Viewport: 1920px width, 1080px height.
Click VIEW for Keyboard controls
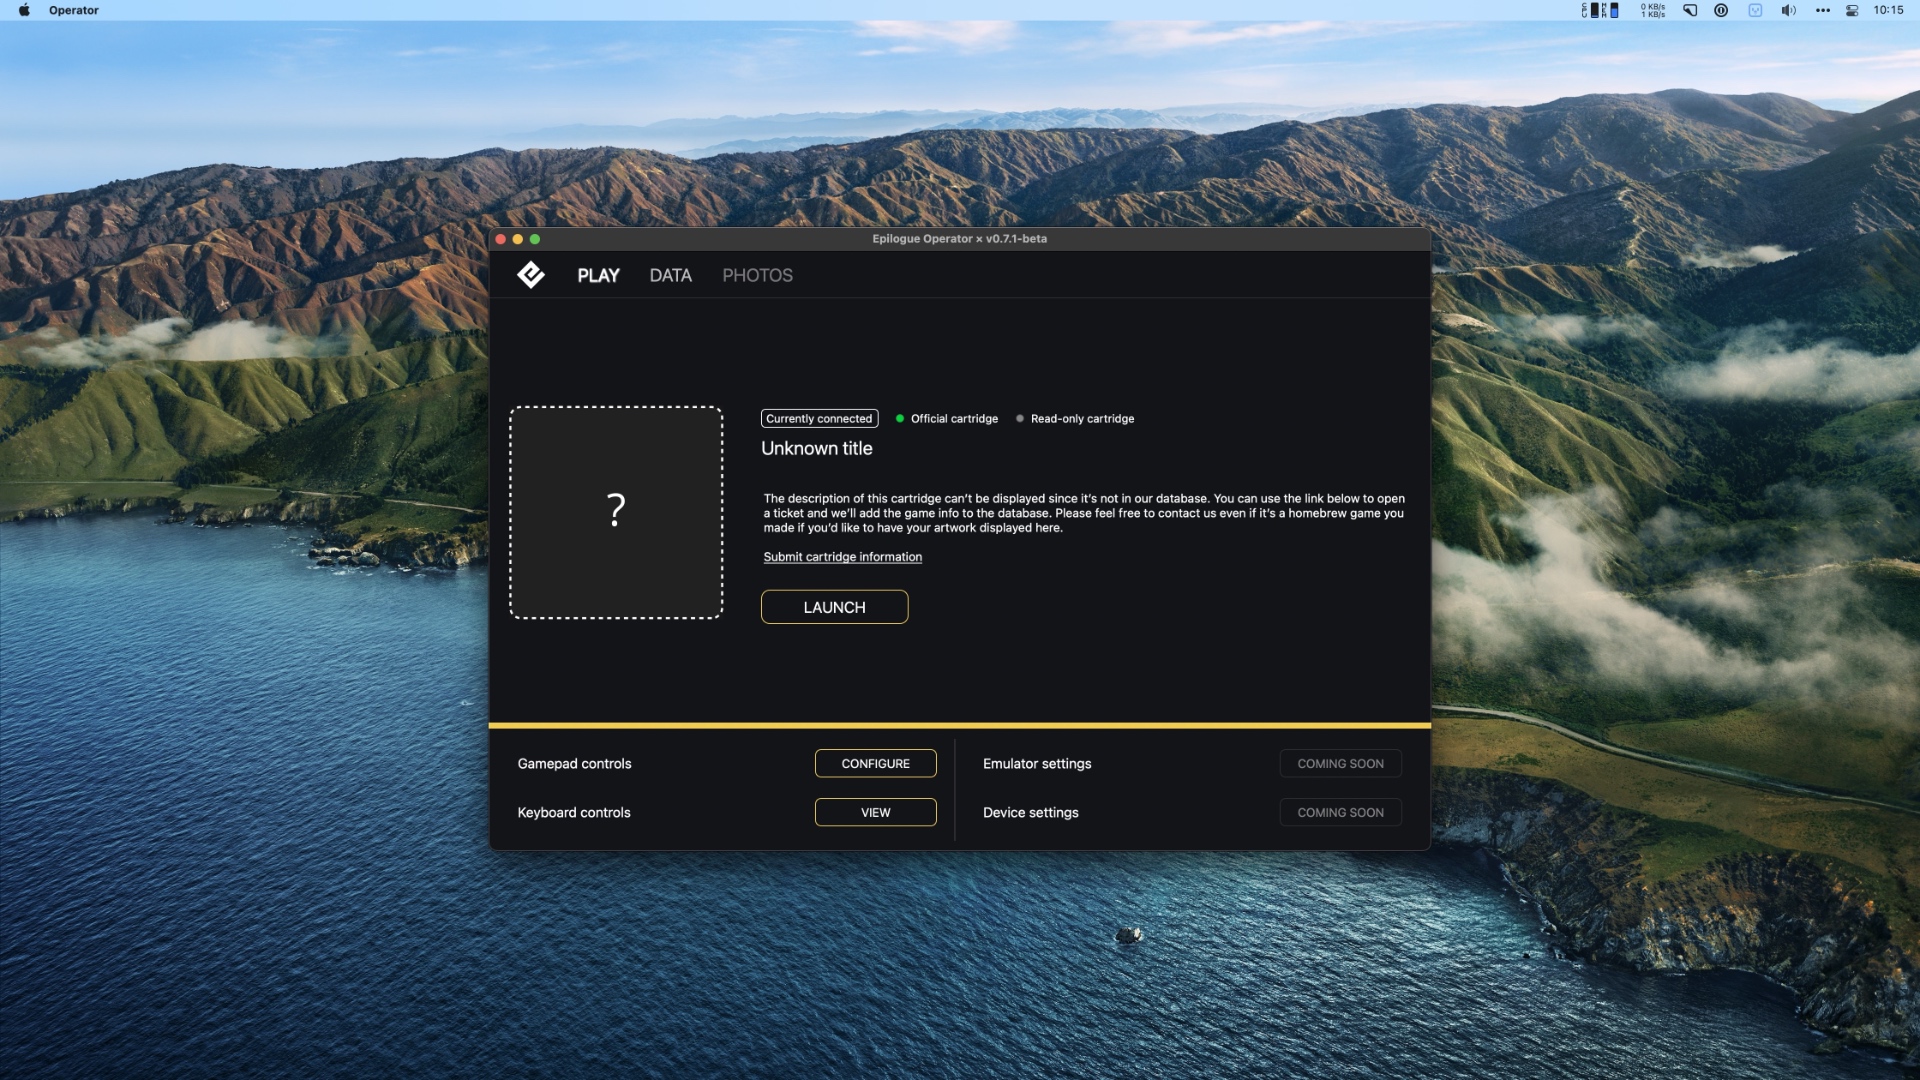(x=875, y=812)
